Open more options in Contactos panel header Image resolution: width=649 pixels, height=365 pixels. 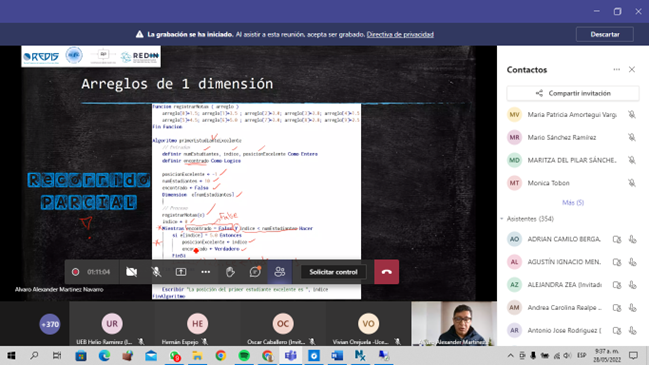pos(617,70)
